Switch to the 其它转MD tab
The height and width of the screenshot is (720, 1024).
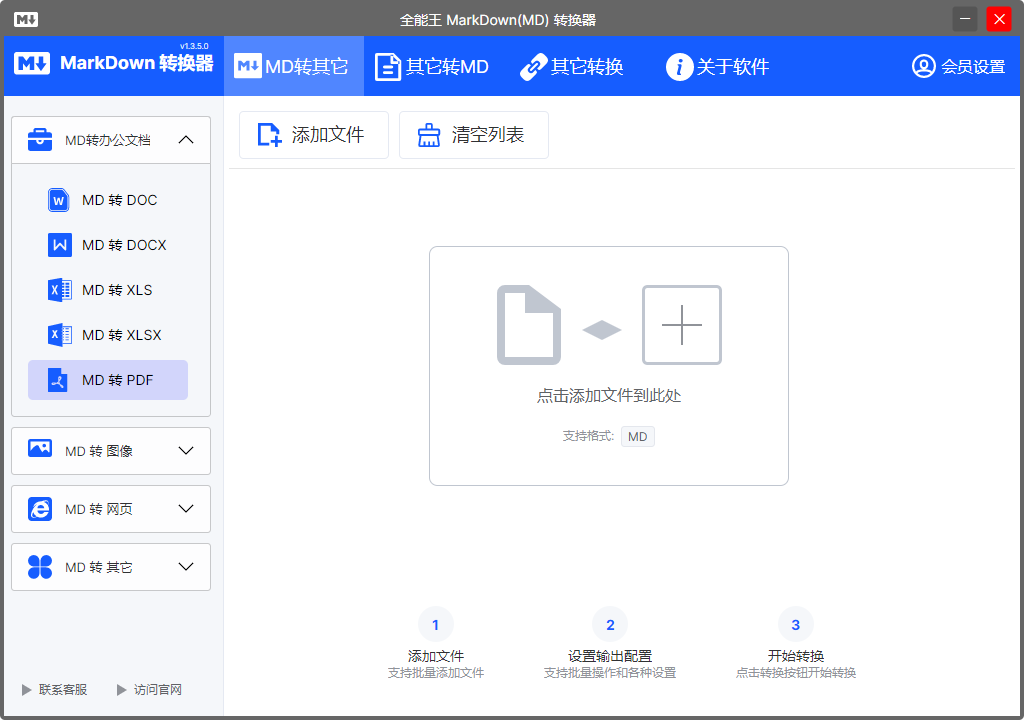pyautogui.click(x=432, y=66)
